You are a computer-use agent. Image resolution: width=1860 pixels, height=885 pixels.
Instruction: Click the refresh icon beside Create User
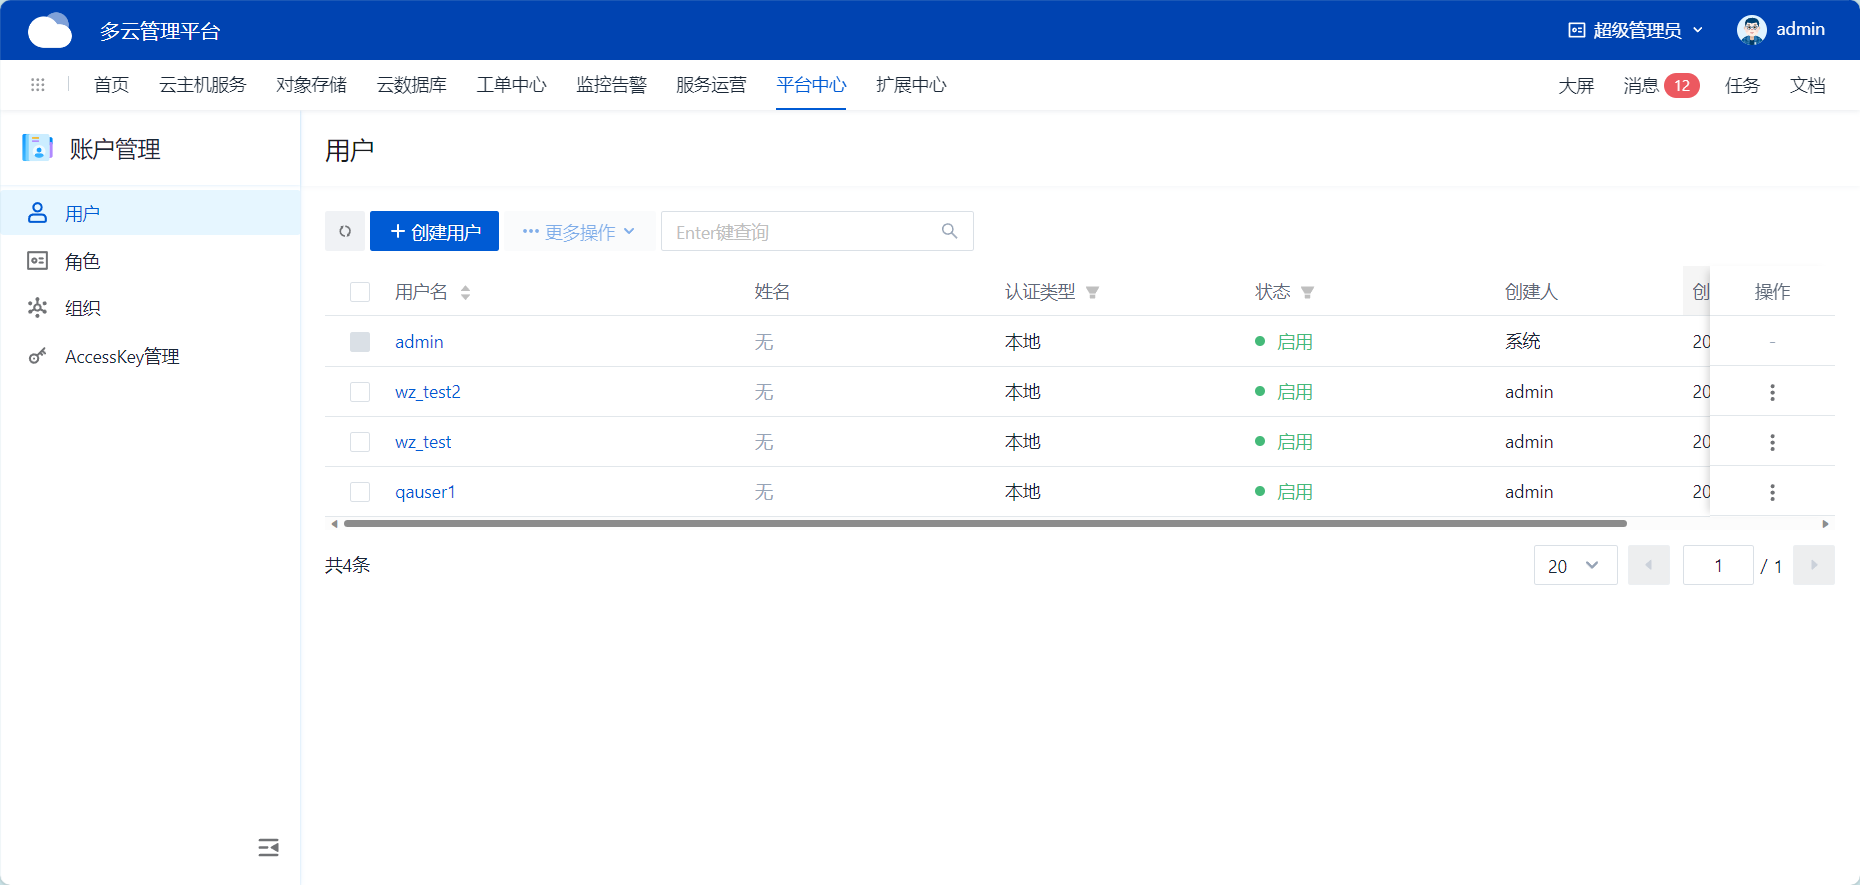(345, 231)
